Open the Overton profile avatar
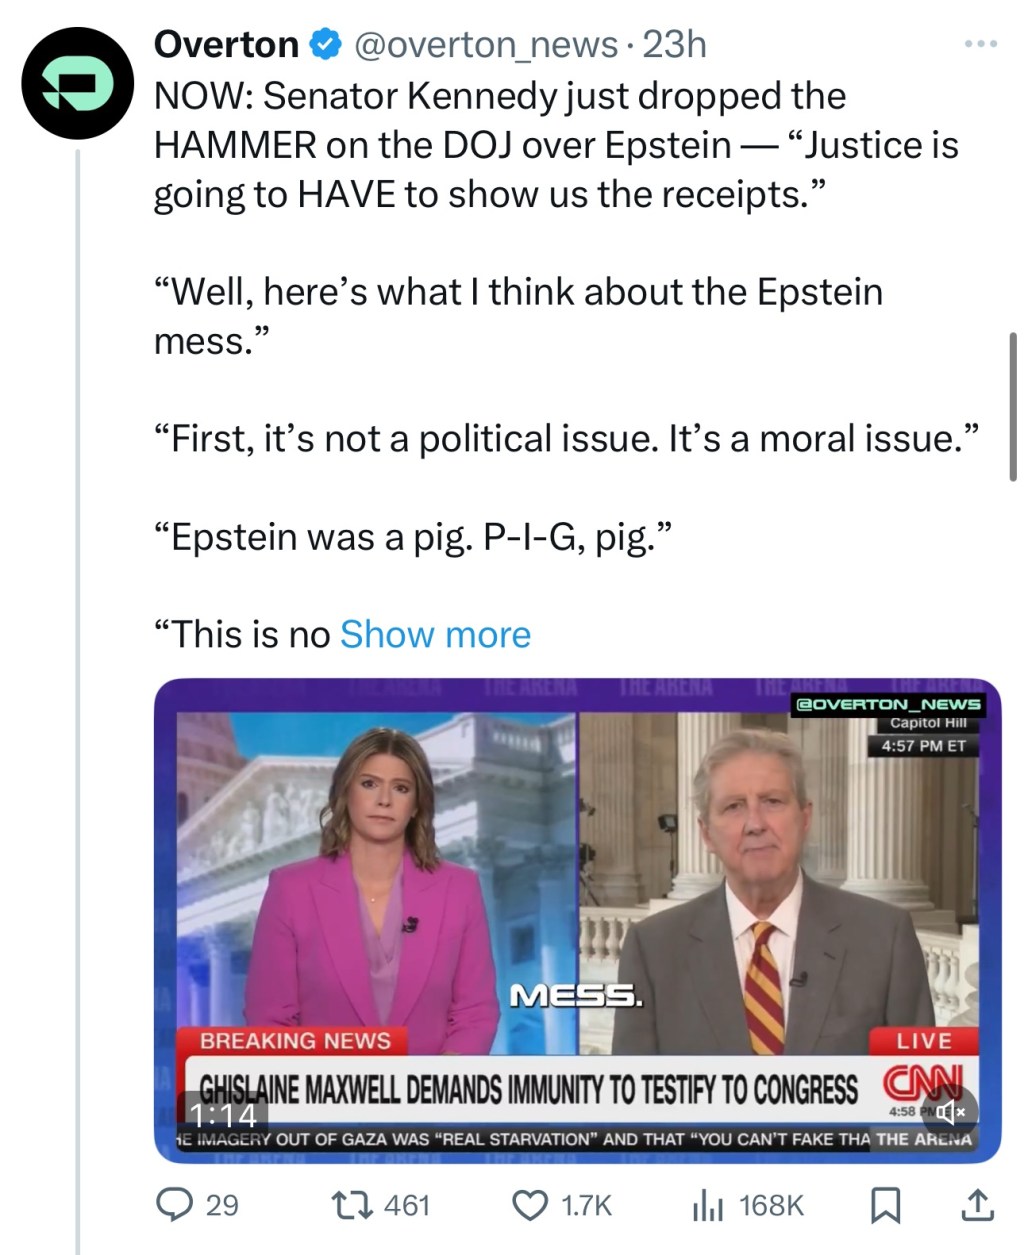 pyautogui.click(x=78, y=84)
